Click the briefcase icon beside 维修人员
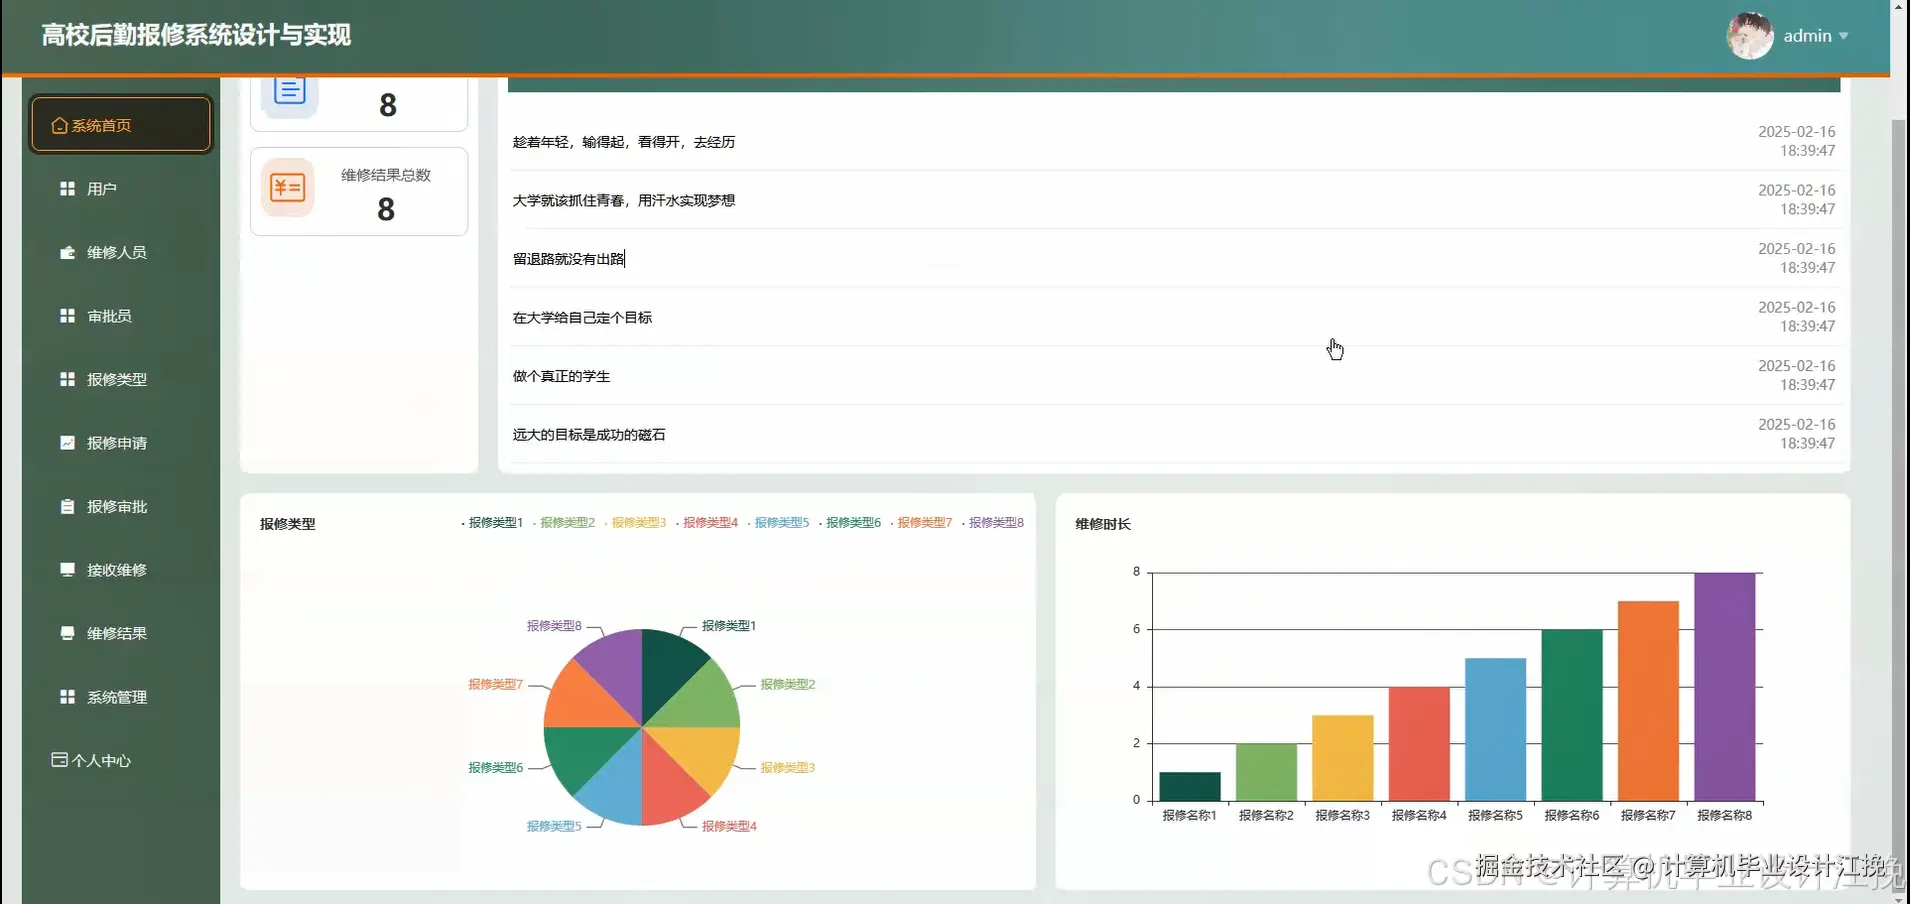The width and height of the screenshot is (1910, 904). pyautogui.click(x=67, y=253)
